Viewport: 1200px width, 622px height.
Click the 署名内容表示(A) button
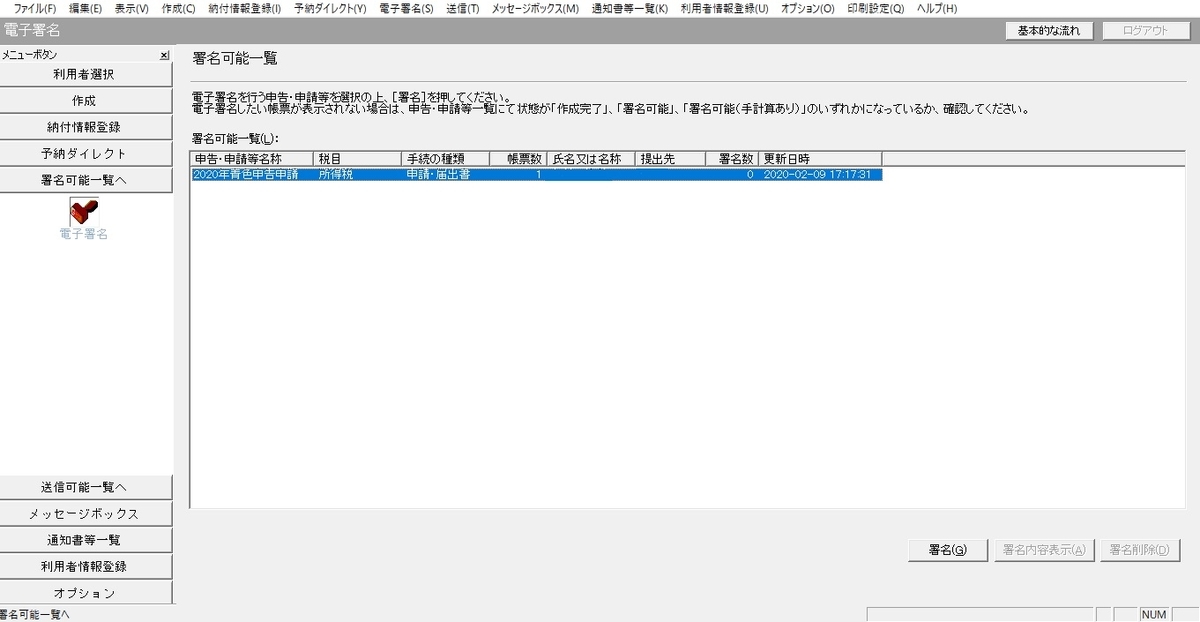[1043, 550]
